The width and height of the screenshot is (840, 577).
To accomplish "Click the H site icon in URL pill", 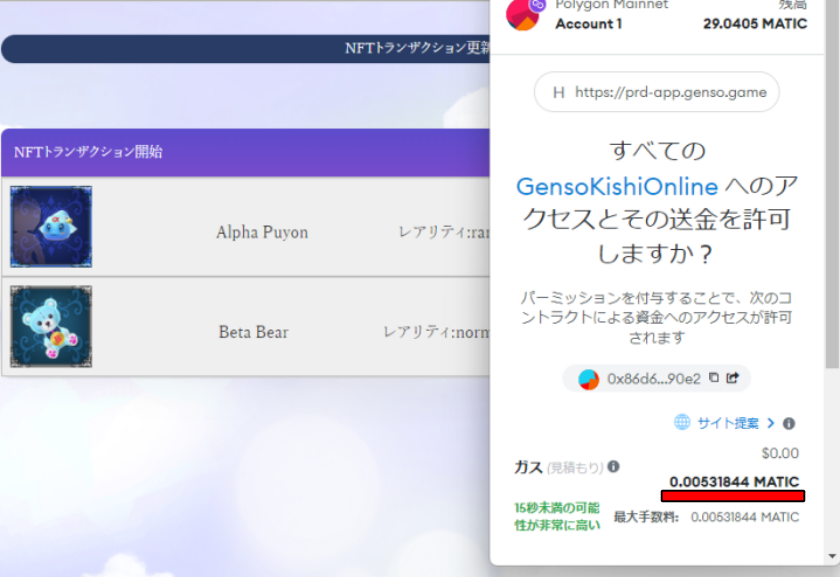I will tap(559, 93).
